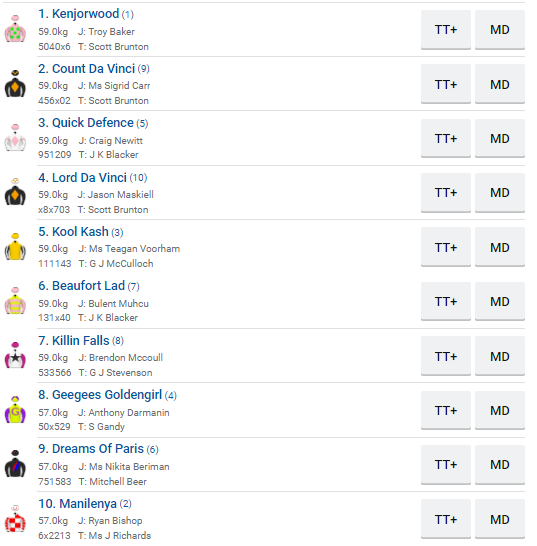Select TT+ for Manilenya
Image resolution: width=537 pixels, height=546 pixels.
(445, 519)
